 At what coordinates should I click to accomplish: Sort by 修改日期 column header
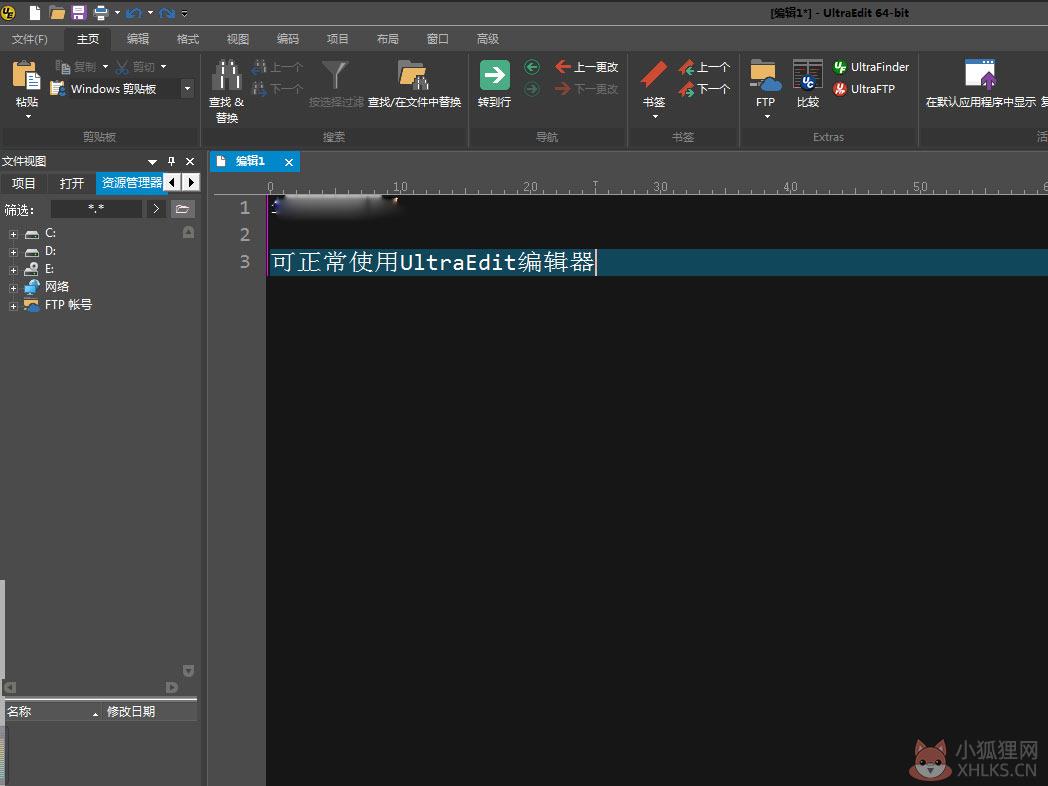[x=149, y=712]
